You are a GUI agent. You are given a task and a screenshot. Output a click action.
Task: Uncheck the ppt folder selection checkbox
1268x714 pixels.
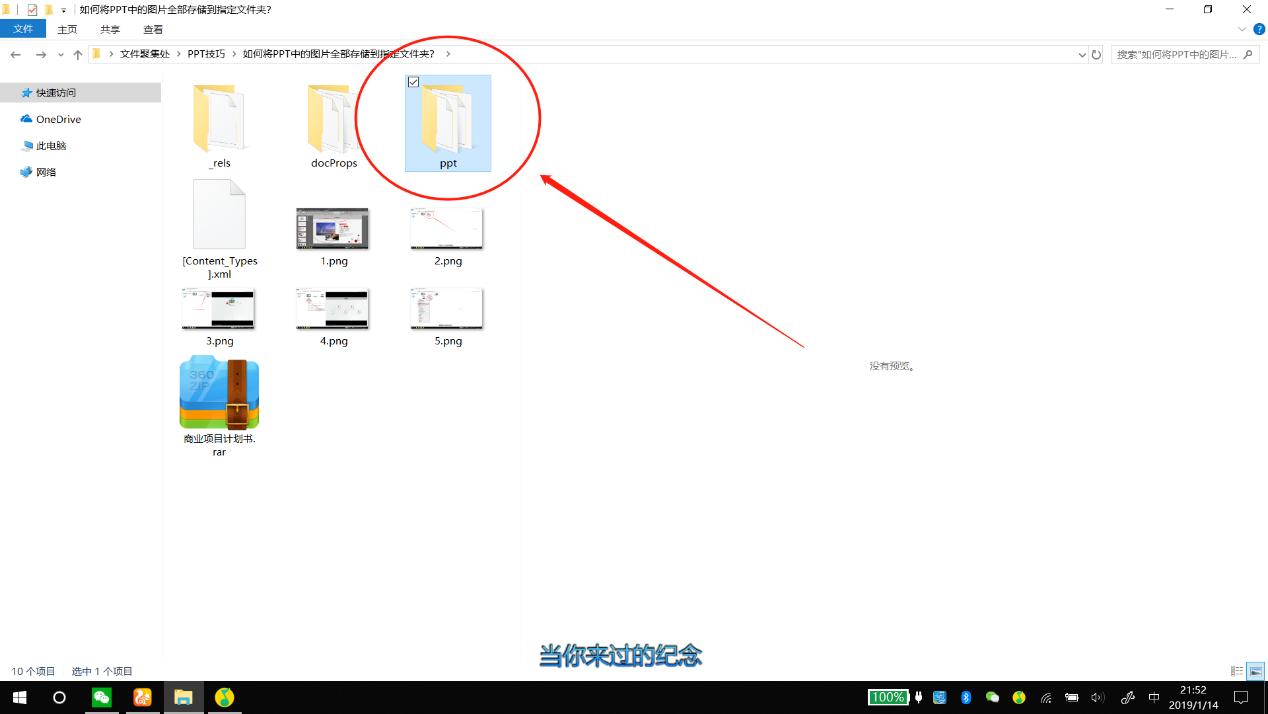pos(414,82)
